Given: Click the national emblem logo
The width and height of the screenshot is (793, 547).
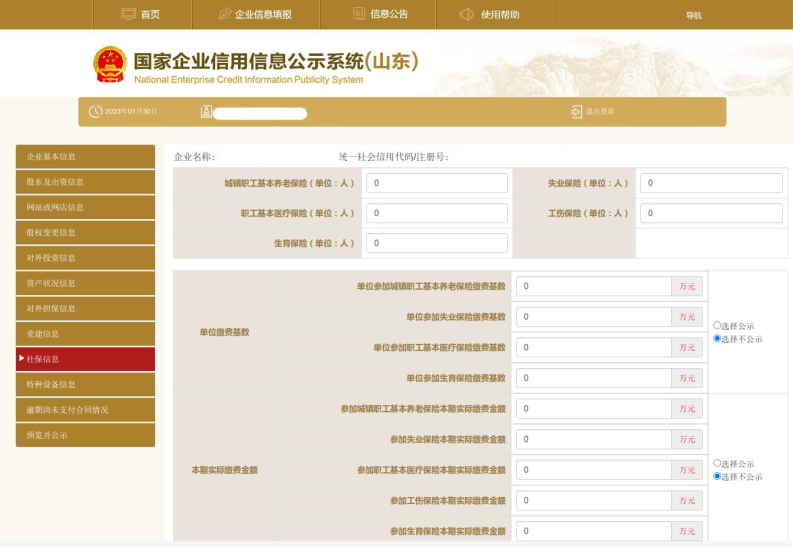Looking at the screenshot, I should click(109, 65).
